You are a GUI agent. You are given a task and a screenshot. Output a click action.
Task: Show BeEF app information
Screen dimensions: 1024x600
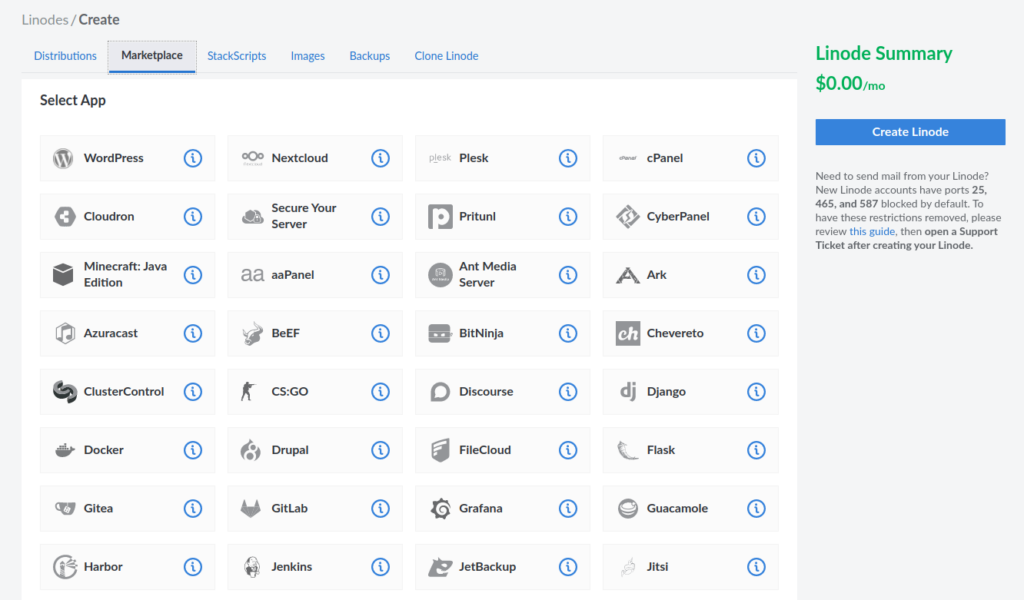[x=380, y=333]
